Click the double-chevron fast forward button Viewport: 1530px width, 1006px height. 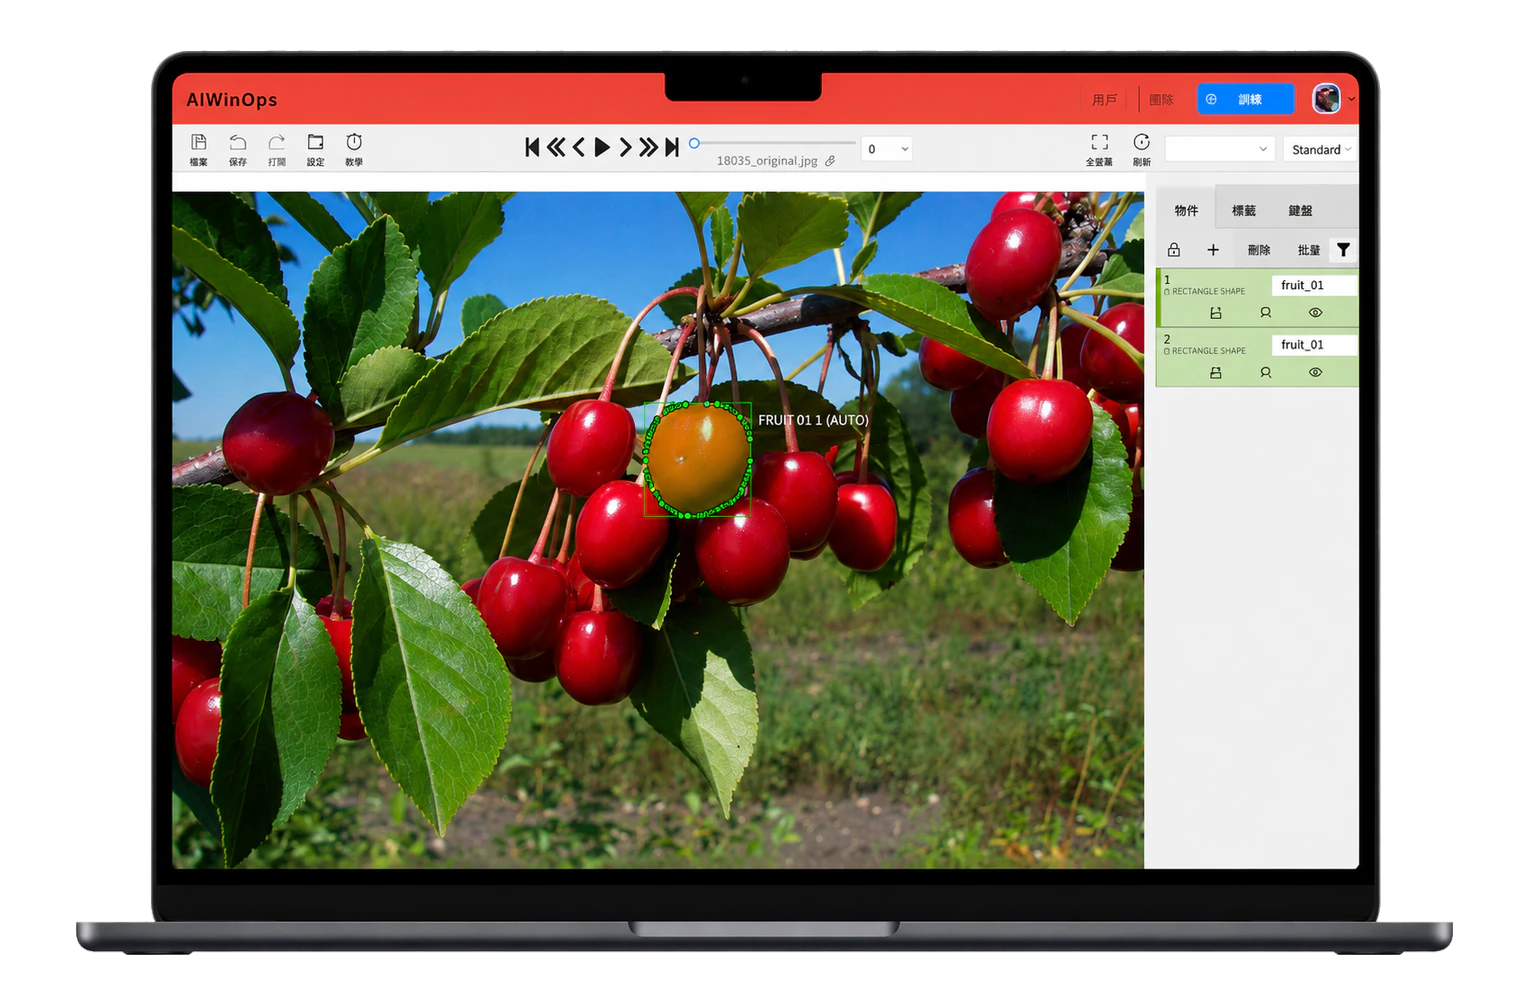point(648,148)
